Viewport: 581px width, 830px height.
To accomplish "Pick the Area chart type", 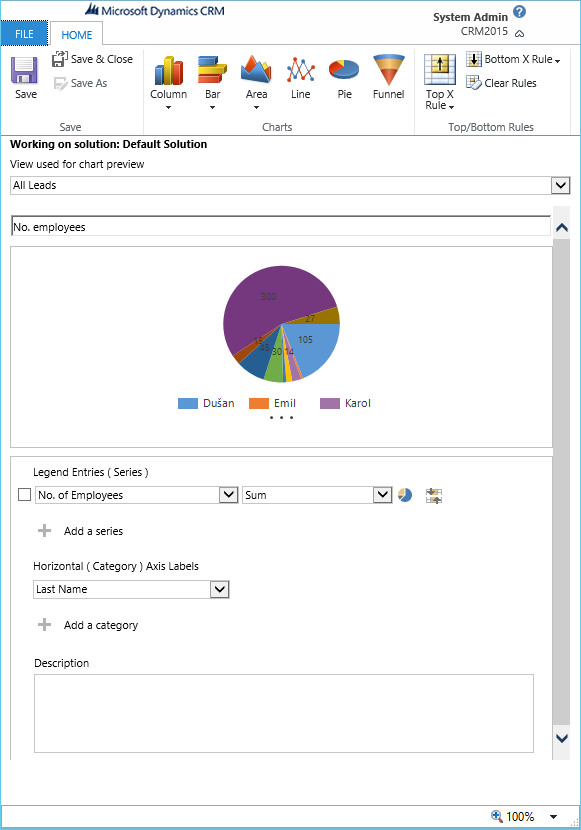I will pos(256,69).
